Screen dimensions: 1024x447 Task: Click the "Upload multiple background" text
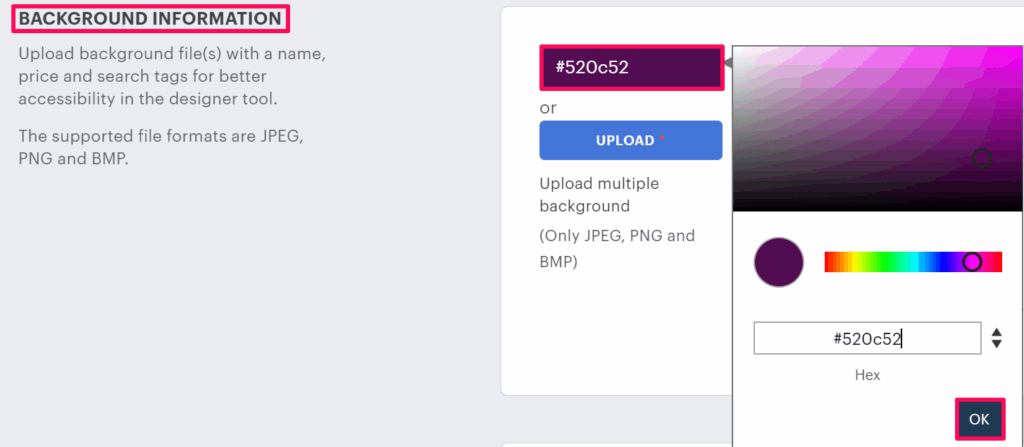click(599, 195)
